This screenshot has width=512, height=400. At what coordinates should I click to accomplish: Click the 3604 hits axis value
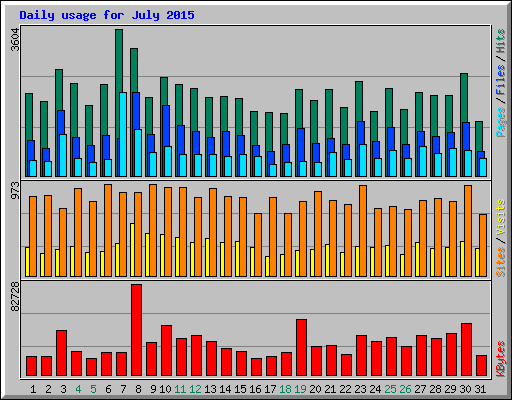15,40
